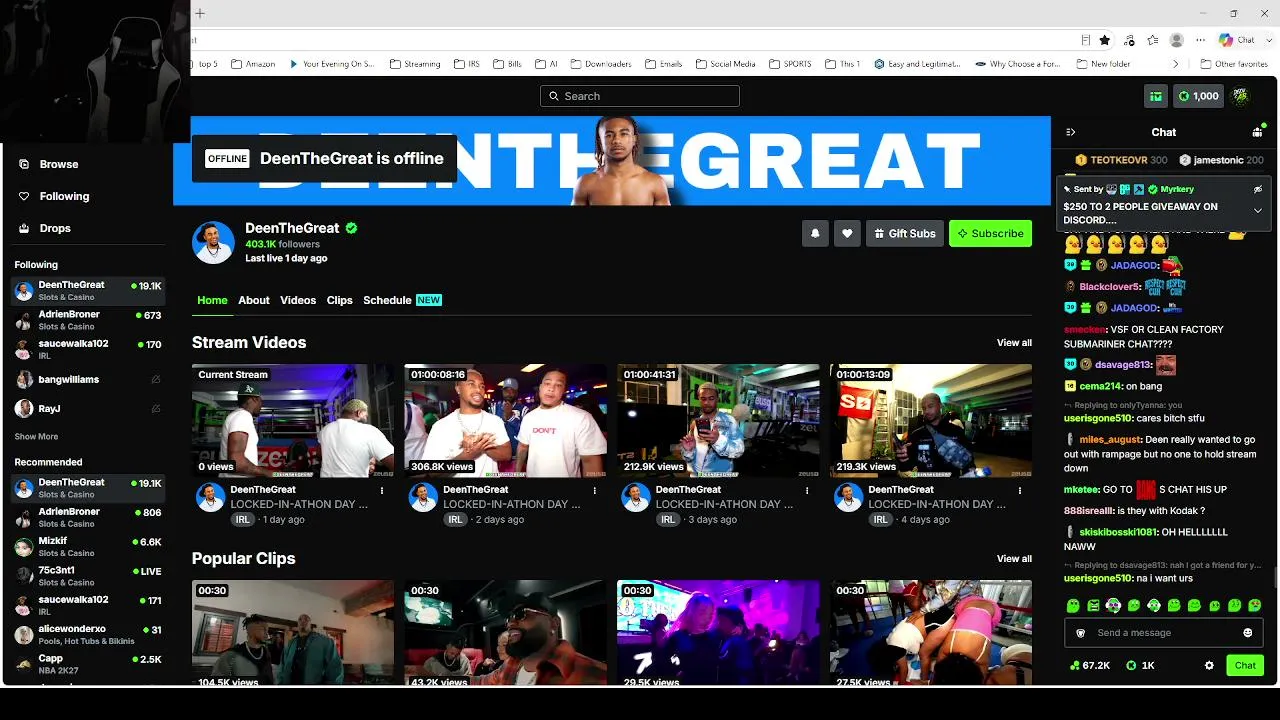Play the 01:00:41:31 stream video

(x=718, y=421)
